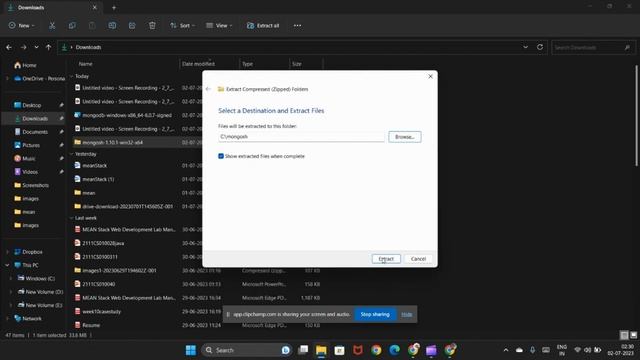This screenshot has height=360, width=640.
Task: Select the mongodb-windows-x86_64 signed file
Action: (127, 115)
